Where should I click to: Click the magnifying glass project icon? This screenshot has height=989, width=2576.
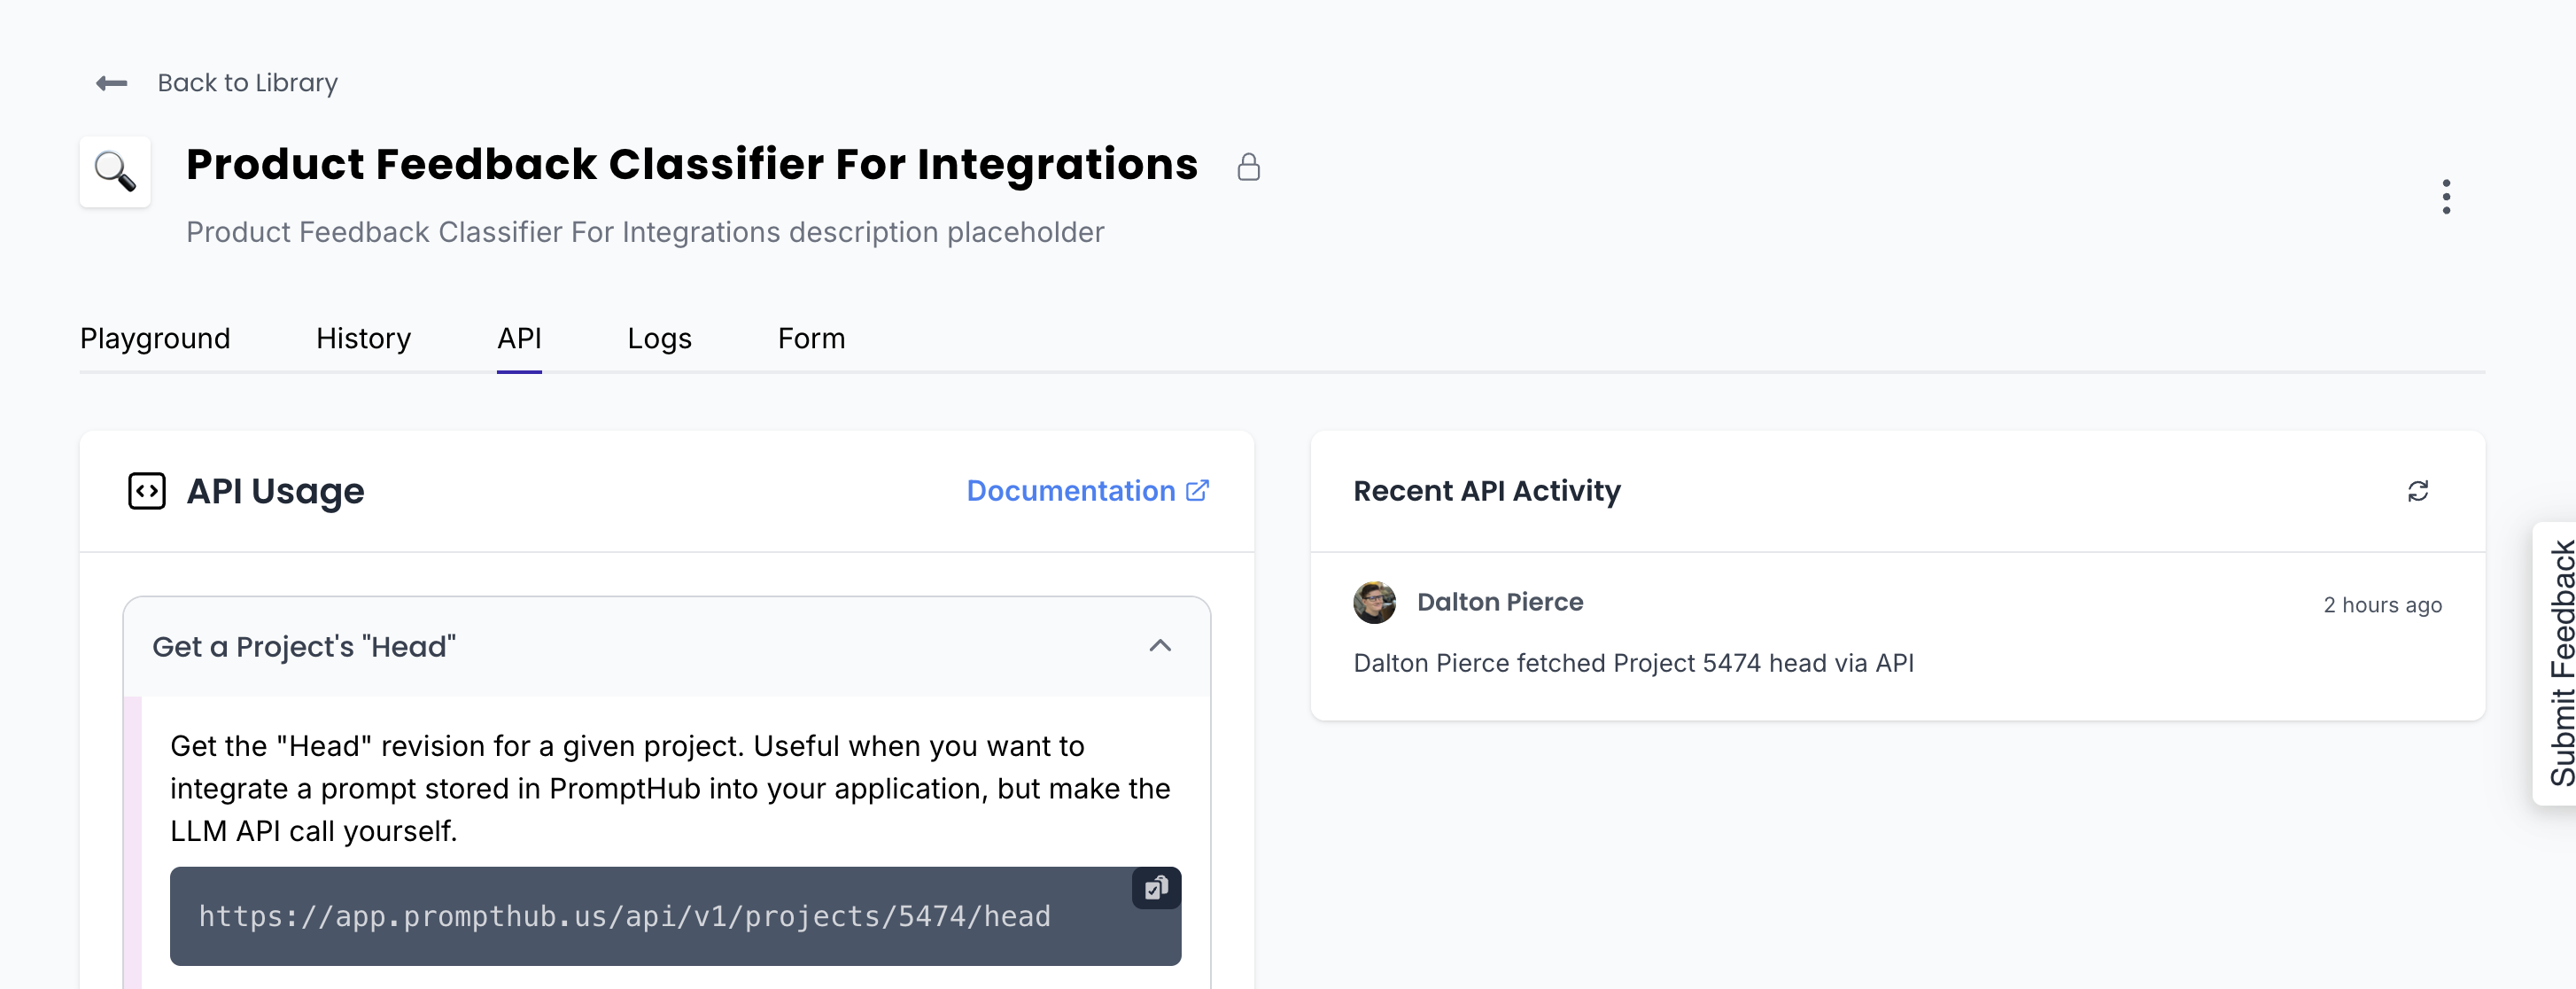[x=115, y=171]
